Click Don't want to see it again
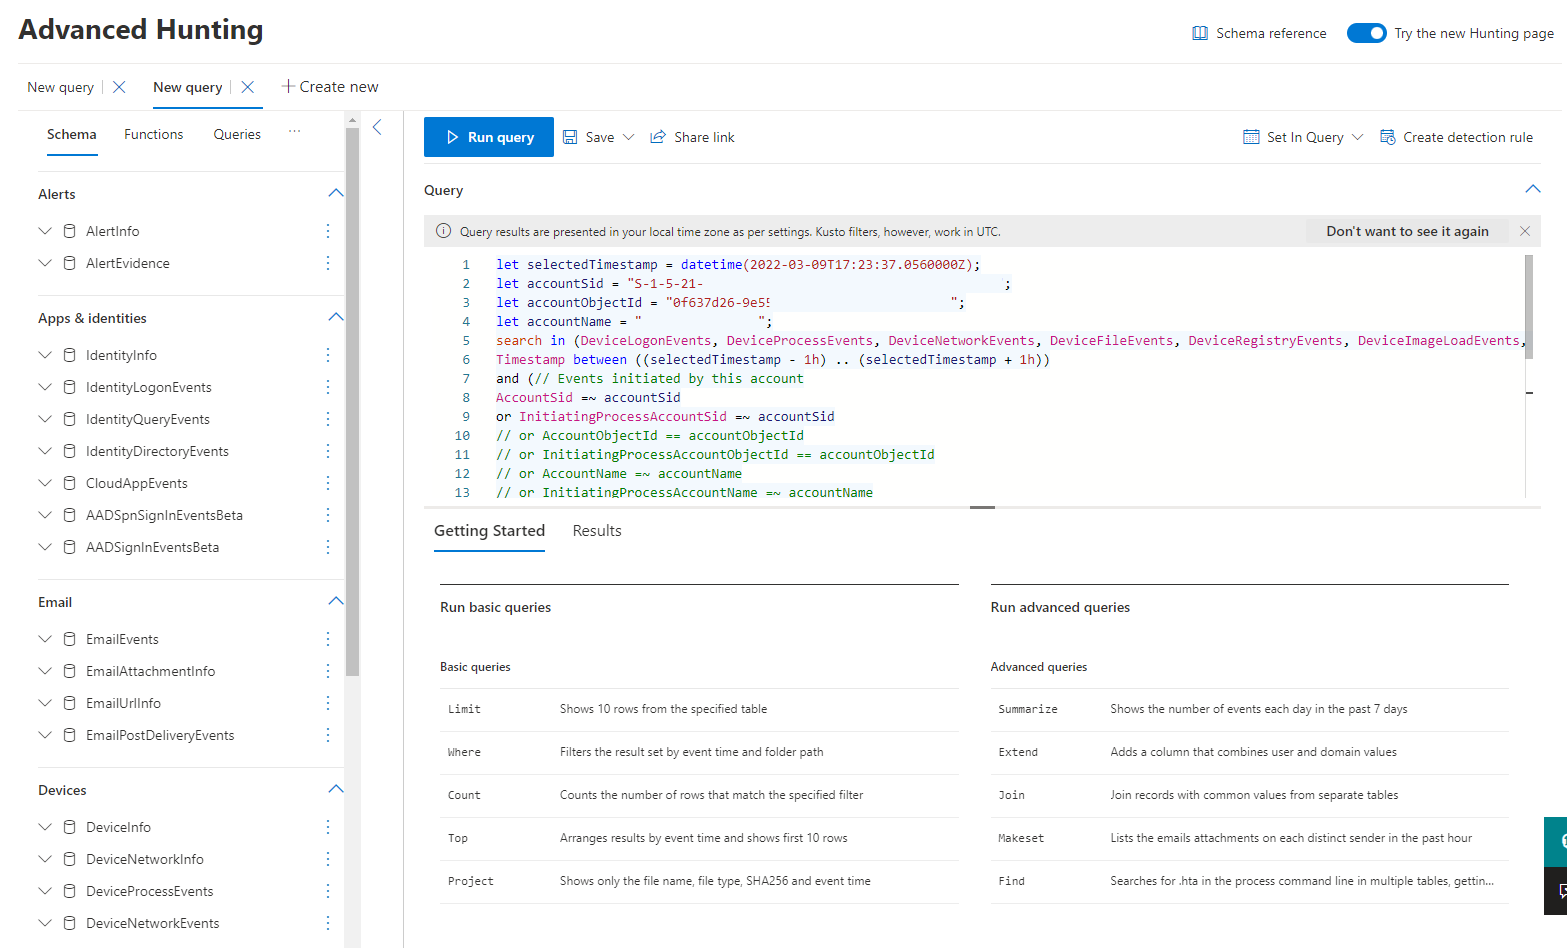 (x=1407, y=231)
